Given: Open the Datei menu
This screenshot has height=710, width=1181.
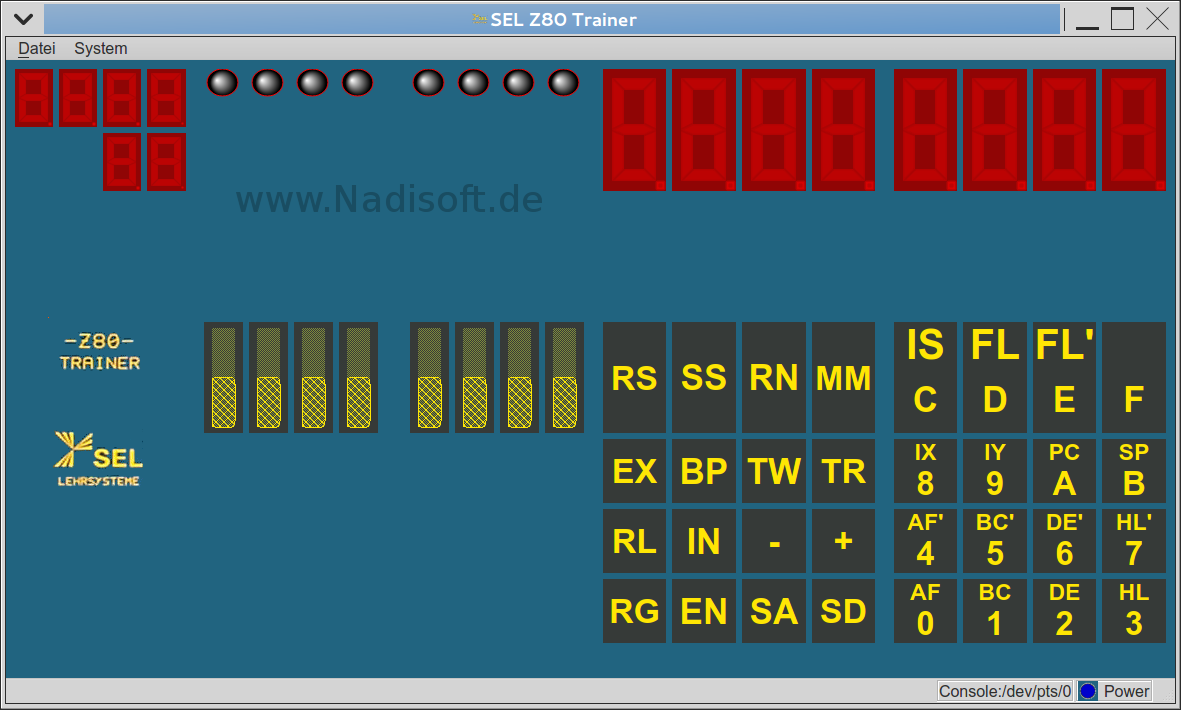Looking at the screenshot, I should [x=36, y=48].
